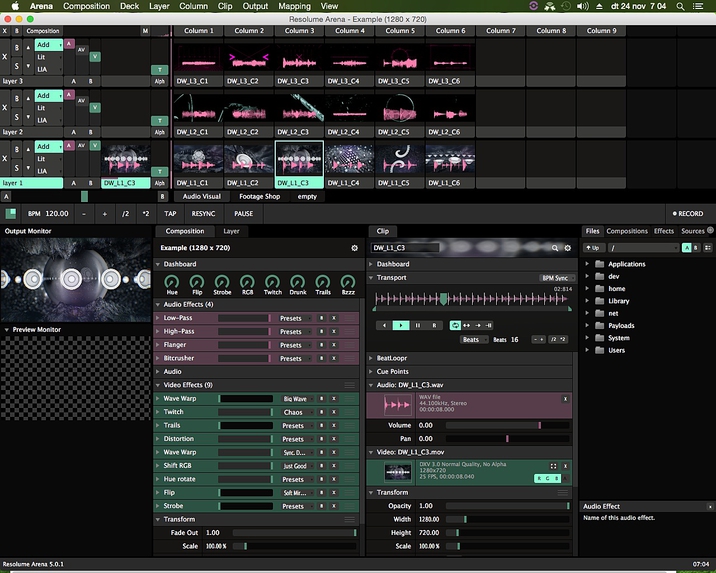The height and width of the screenshot is (573, 716).
Task: Click the RESYNC button
Action: click(x=203, y=213)
